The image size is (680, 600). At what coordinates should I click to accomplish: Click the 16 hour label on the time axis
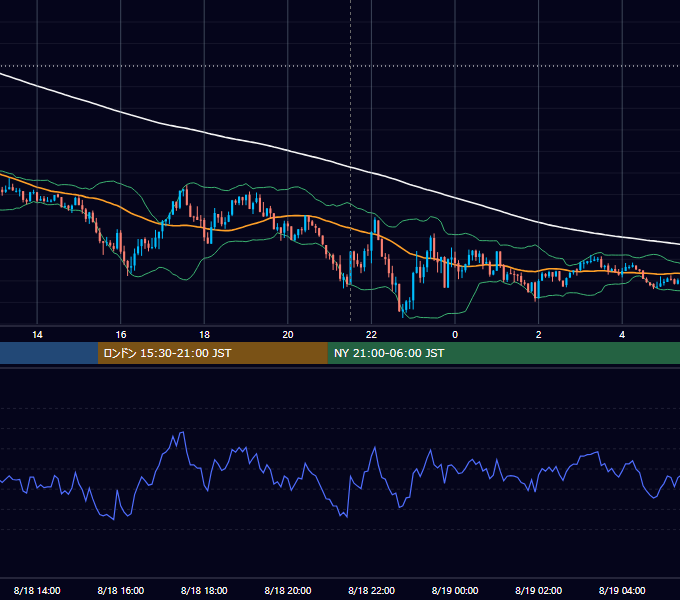pos(121,335)
